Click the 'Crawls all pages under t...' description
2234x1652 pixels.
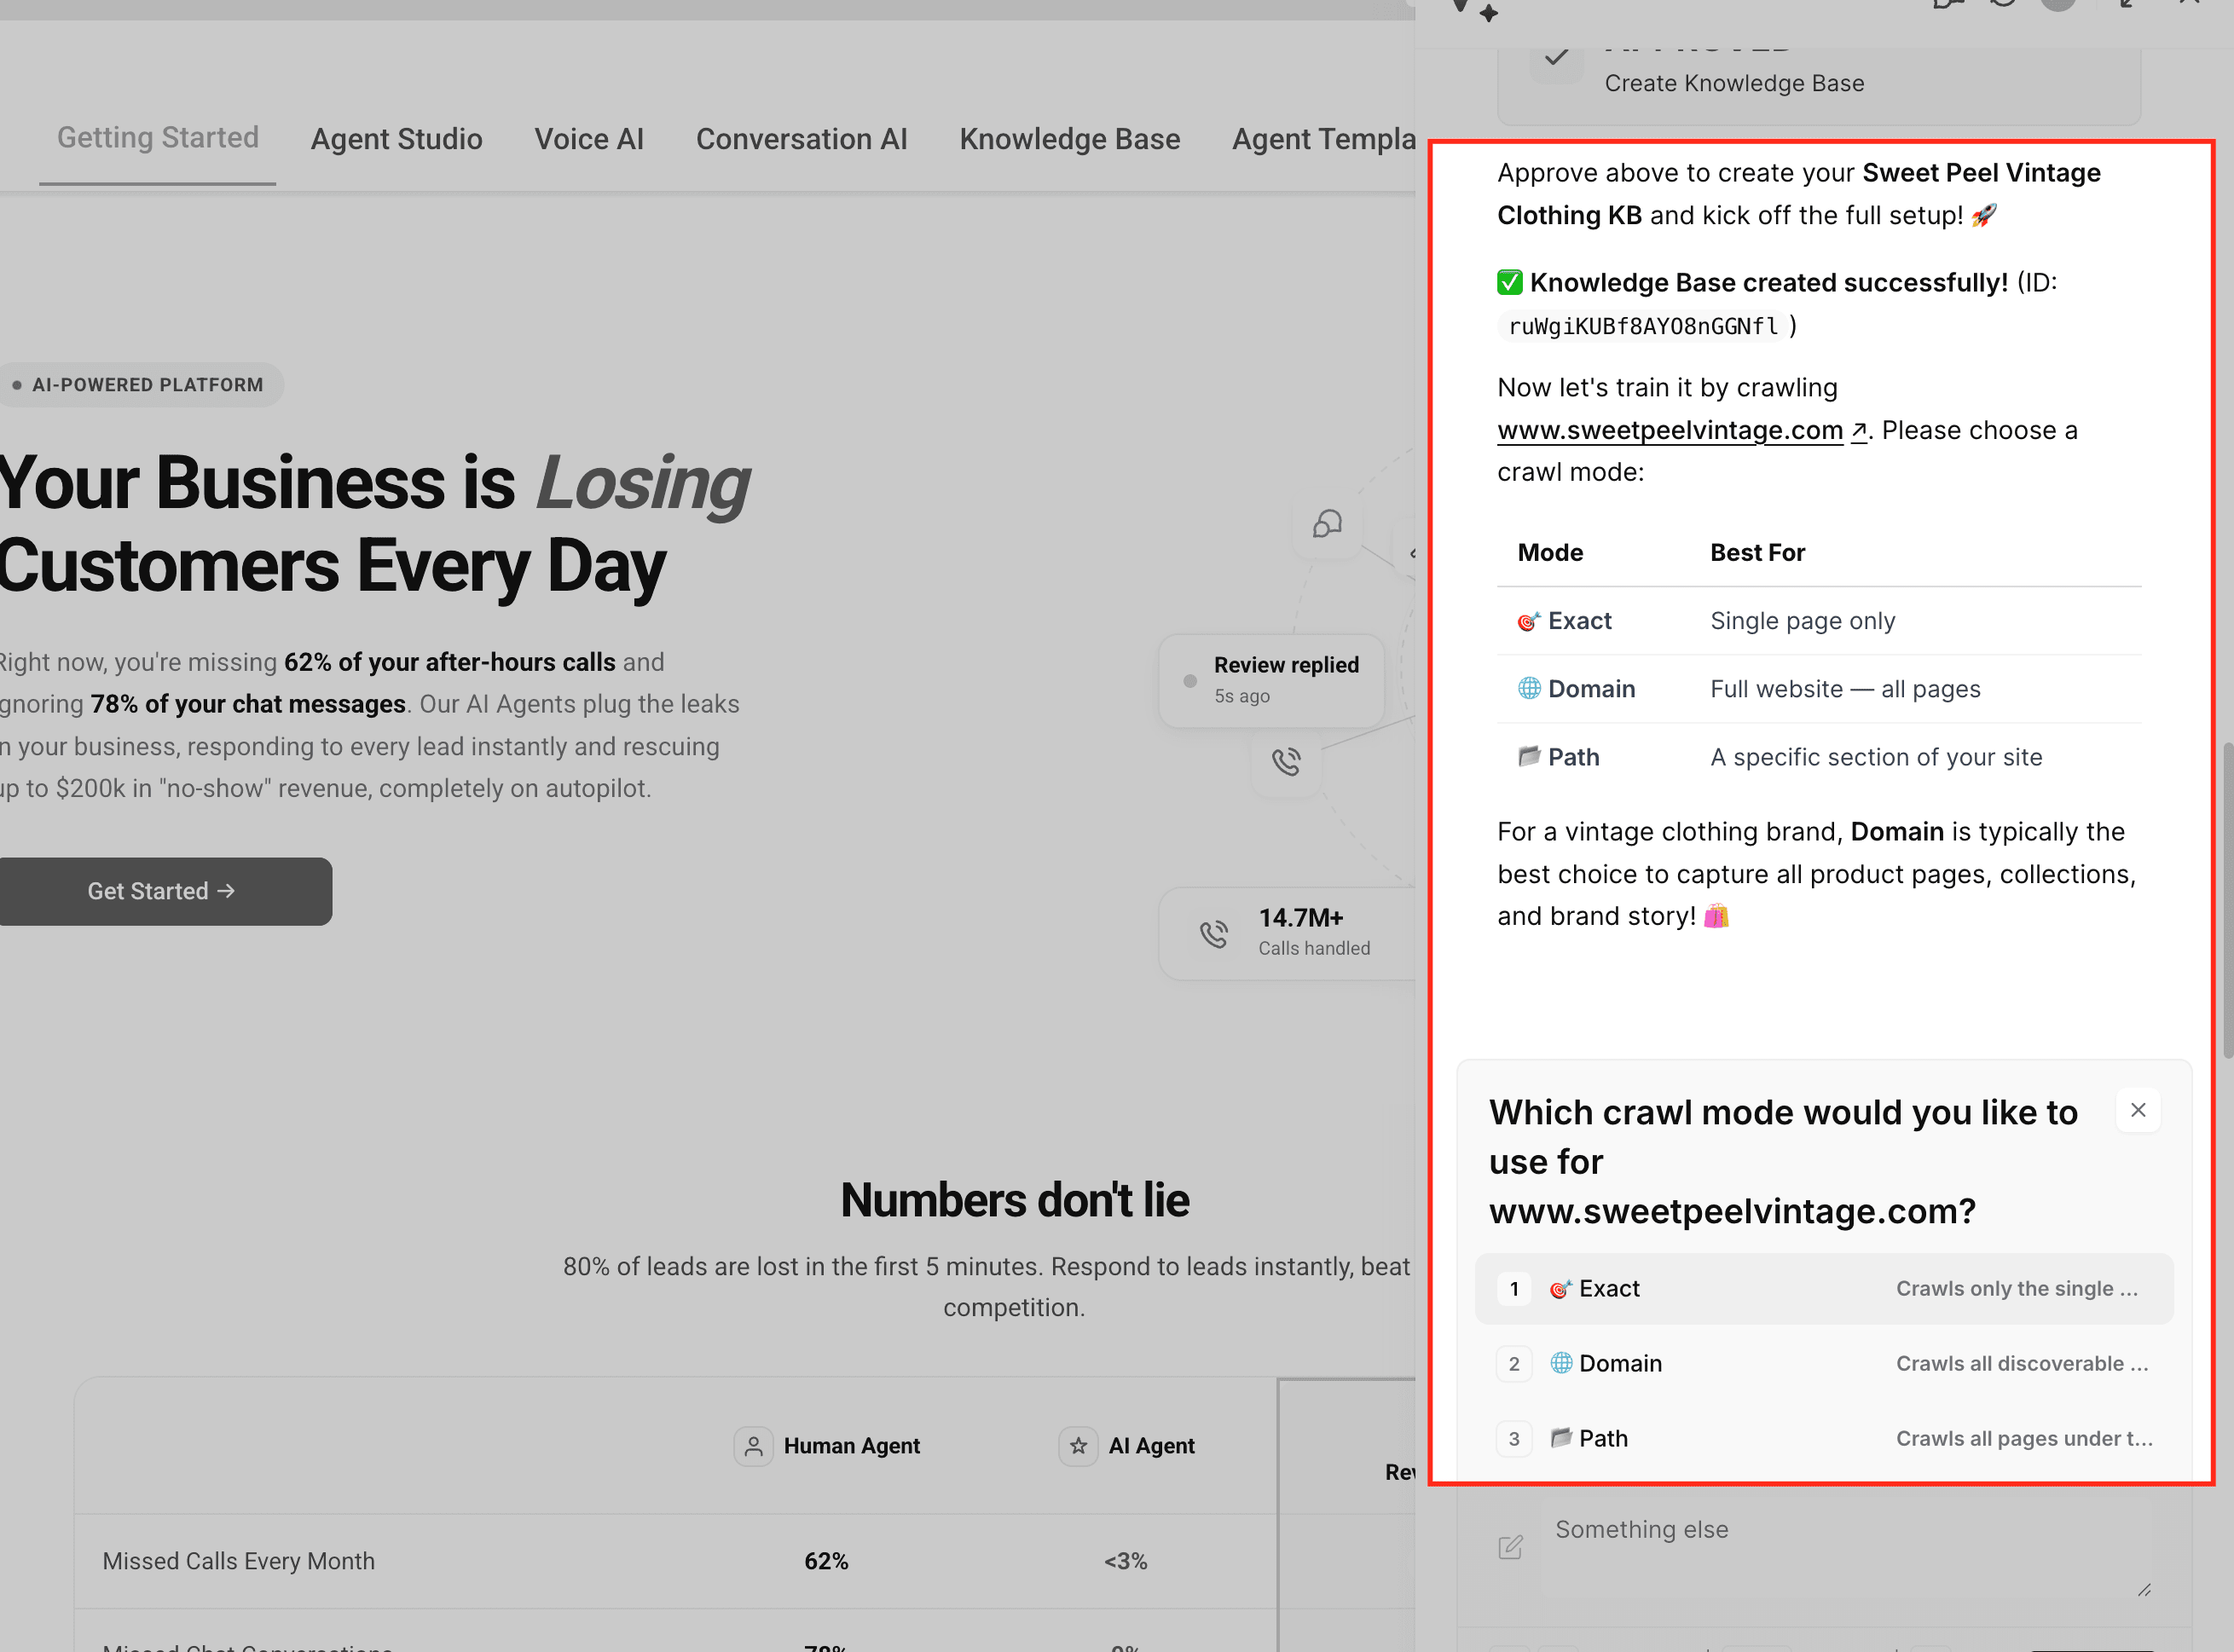point(2024,1438)
